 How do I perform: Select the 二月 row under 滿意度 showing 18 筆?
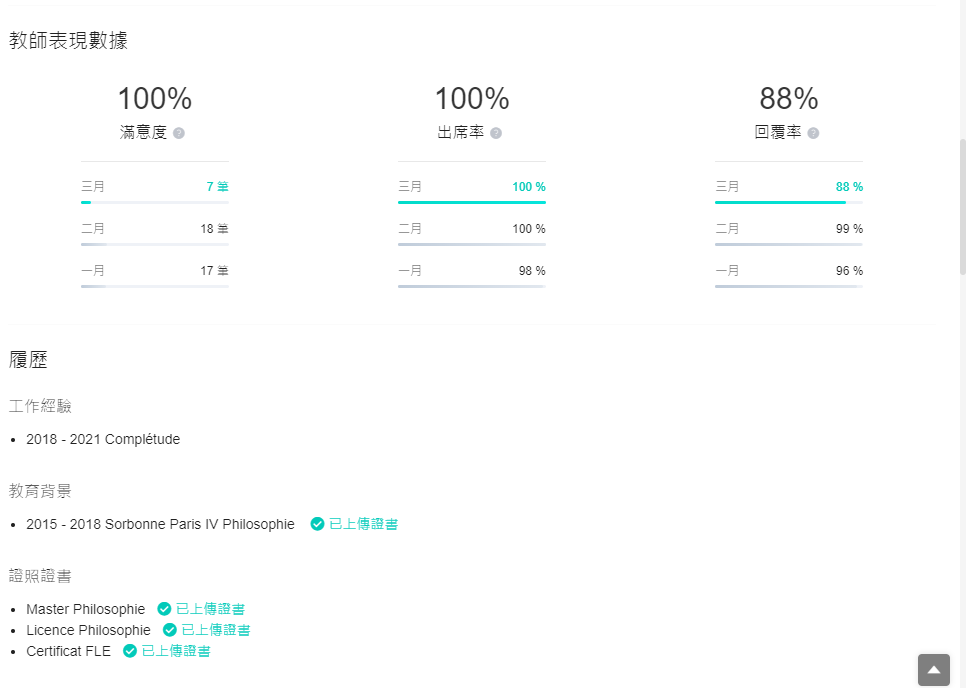pos(155,233)
